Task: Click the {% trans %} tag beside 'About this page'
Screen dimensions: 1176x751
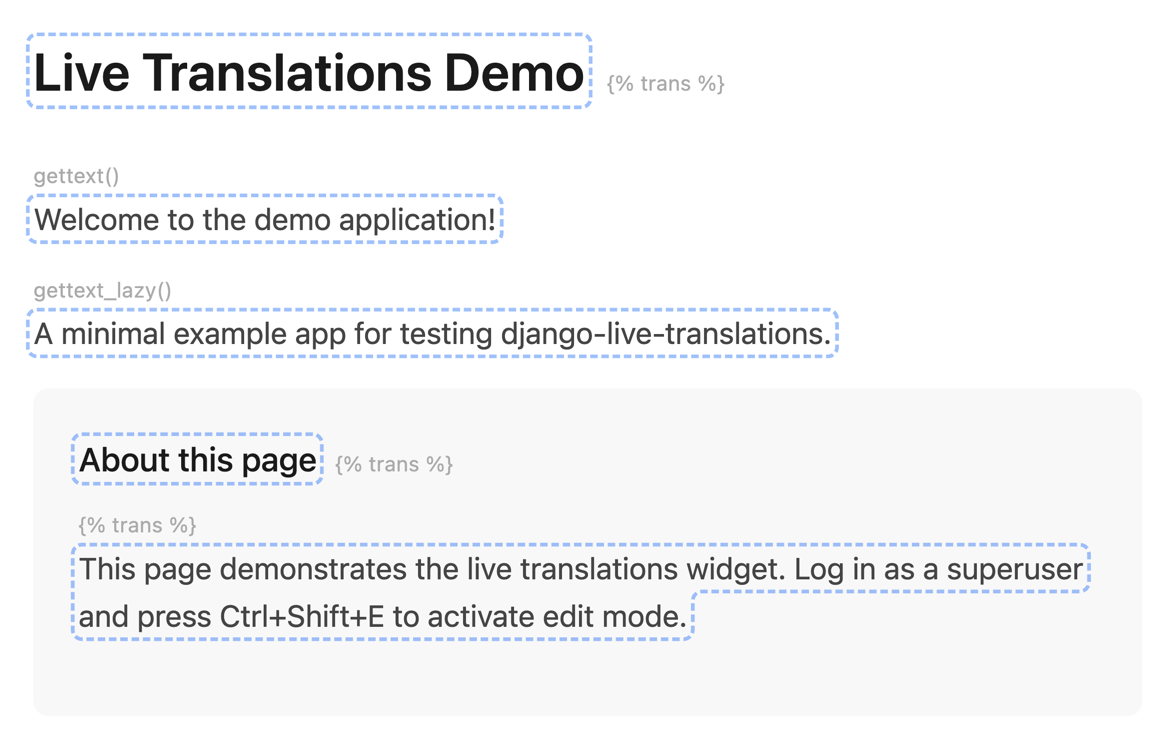Action: coord(394,464)
